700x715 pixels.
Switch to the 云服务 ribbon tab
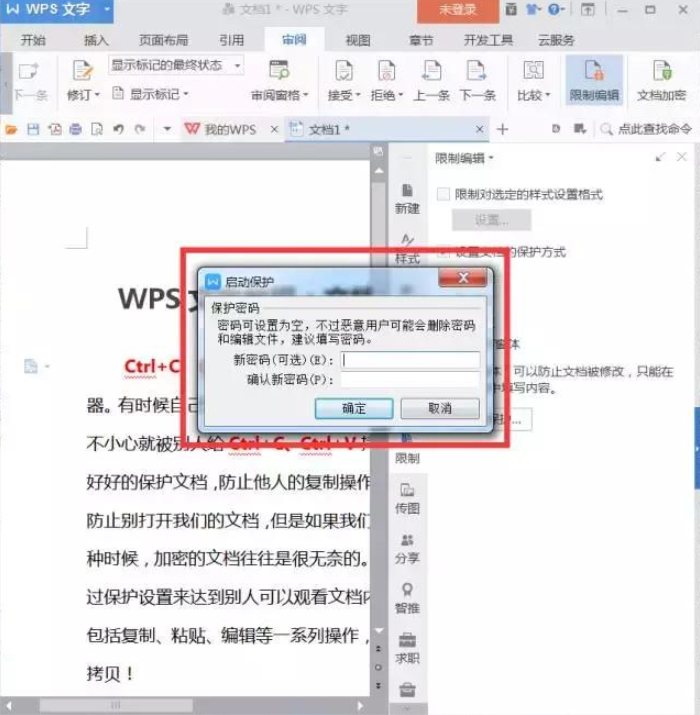point(556,40)
